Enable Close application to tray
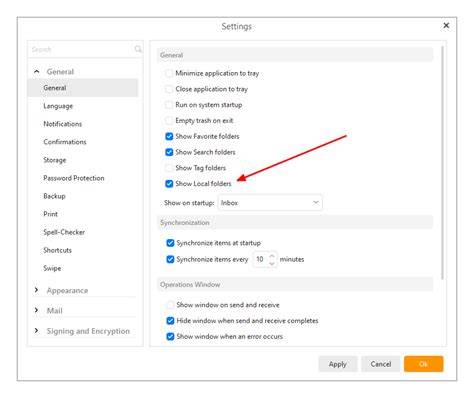The image size is (474, 398). click(169, 89)
